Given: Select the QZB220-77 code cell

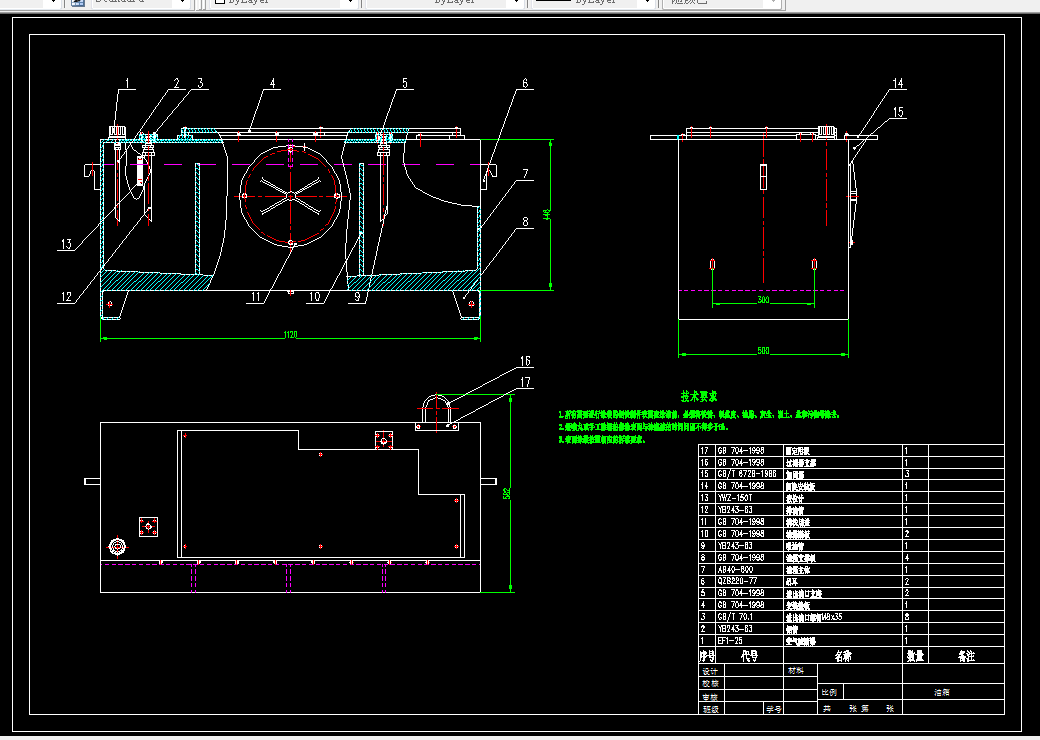Looking at the screenshot, I should 736,582.
